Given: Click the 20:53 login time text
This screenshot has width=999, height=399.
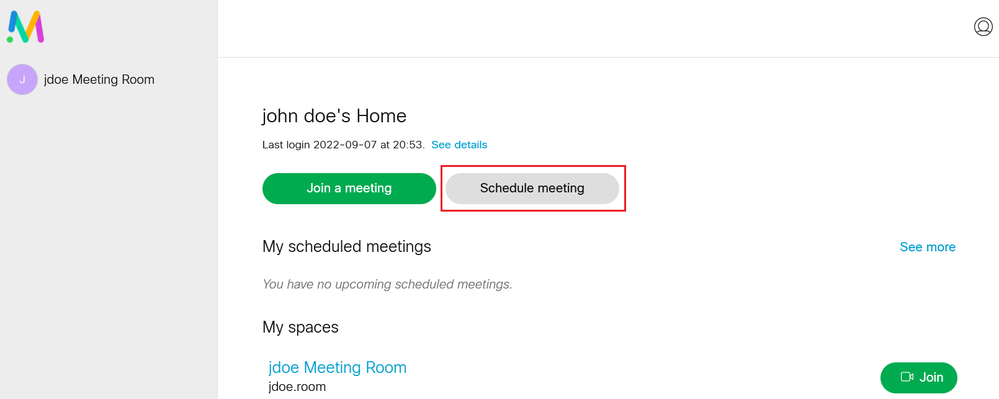Looking at the screenshot, I should (x=411, y=145).
